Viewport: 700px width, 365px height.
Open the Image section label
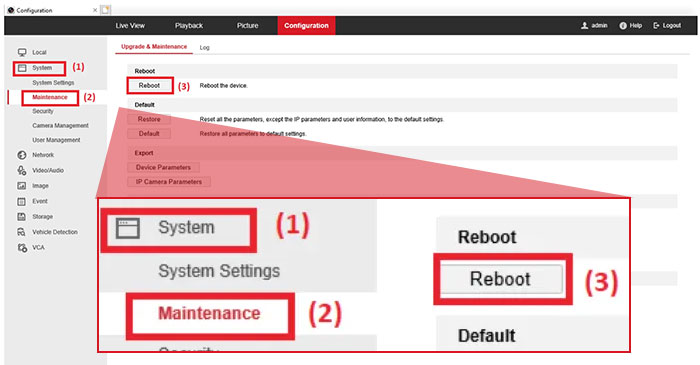tap(40, 186)
